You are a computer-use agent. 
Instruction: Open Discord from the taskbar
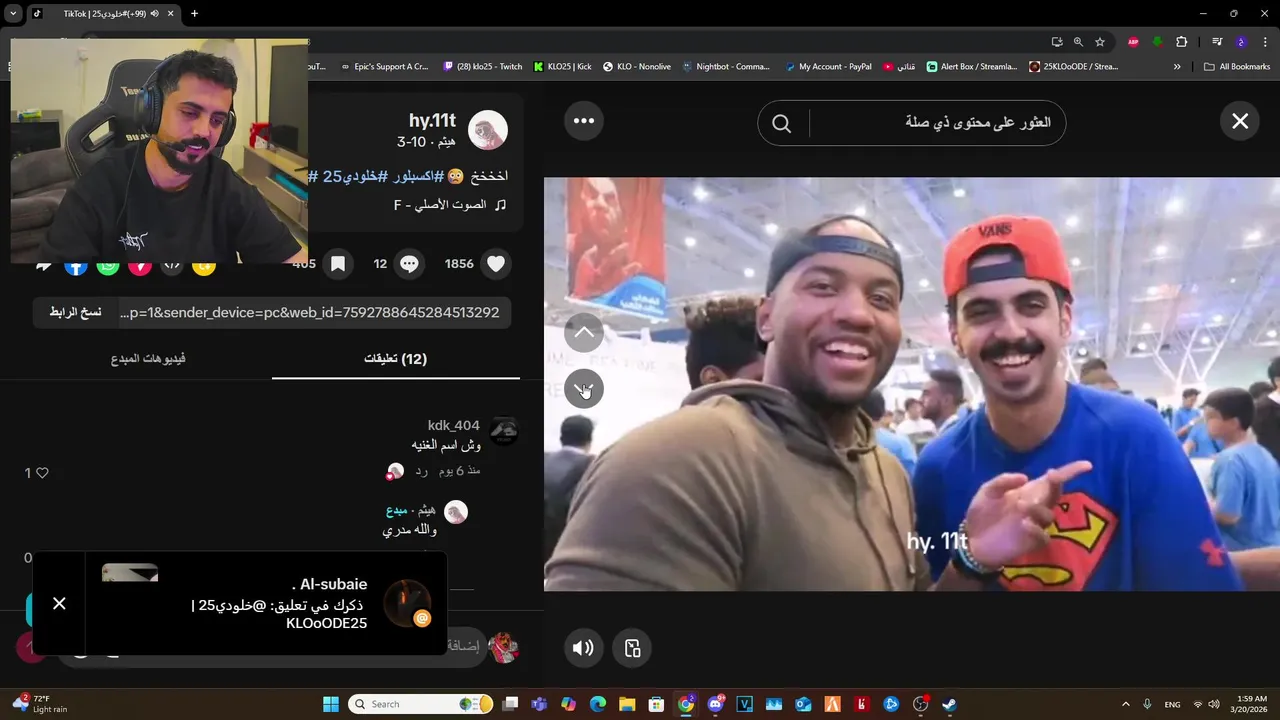(x=715, y=704)
